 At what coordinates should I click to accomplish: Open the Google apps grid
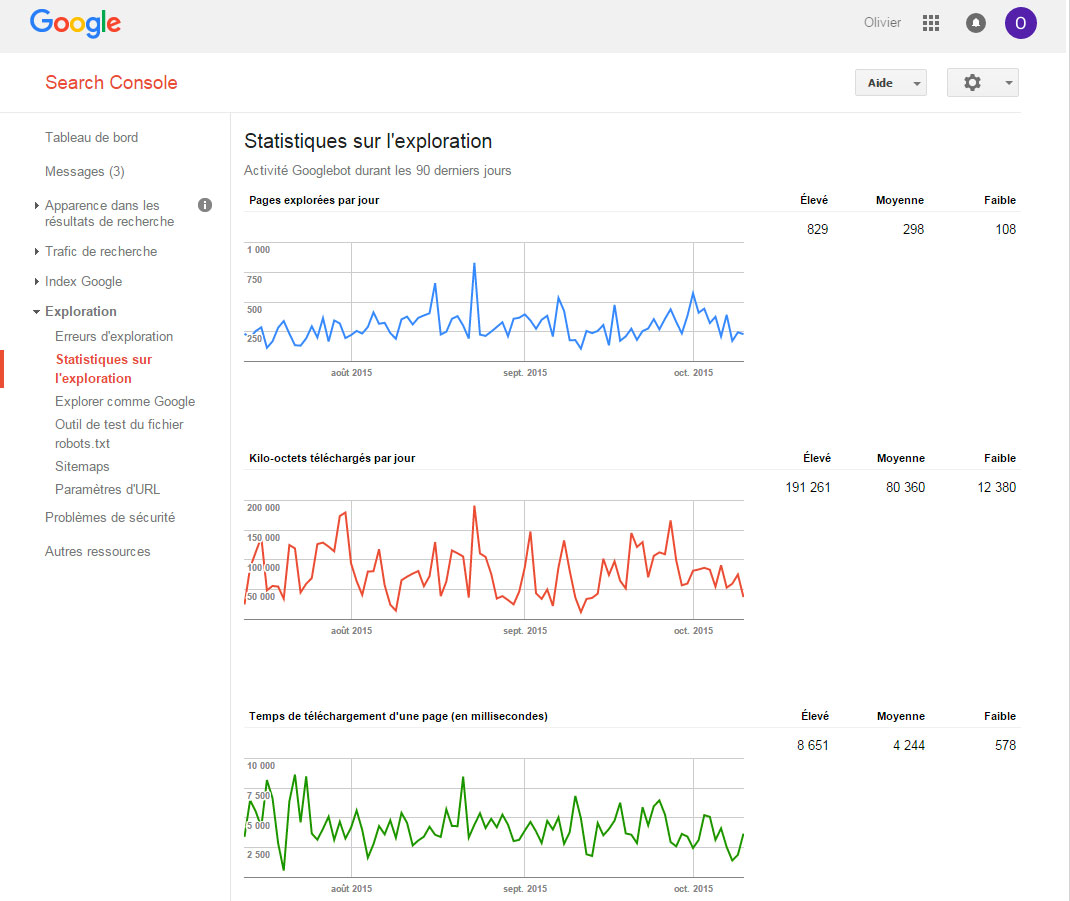click(931, 23)
